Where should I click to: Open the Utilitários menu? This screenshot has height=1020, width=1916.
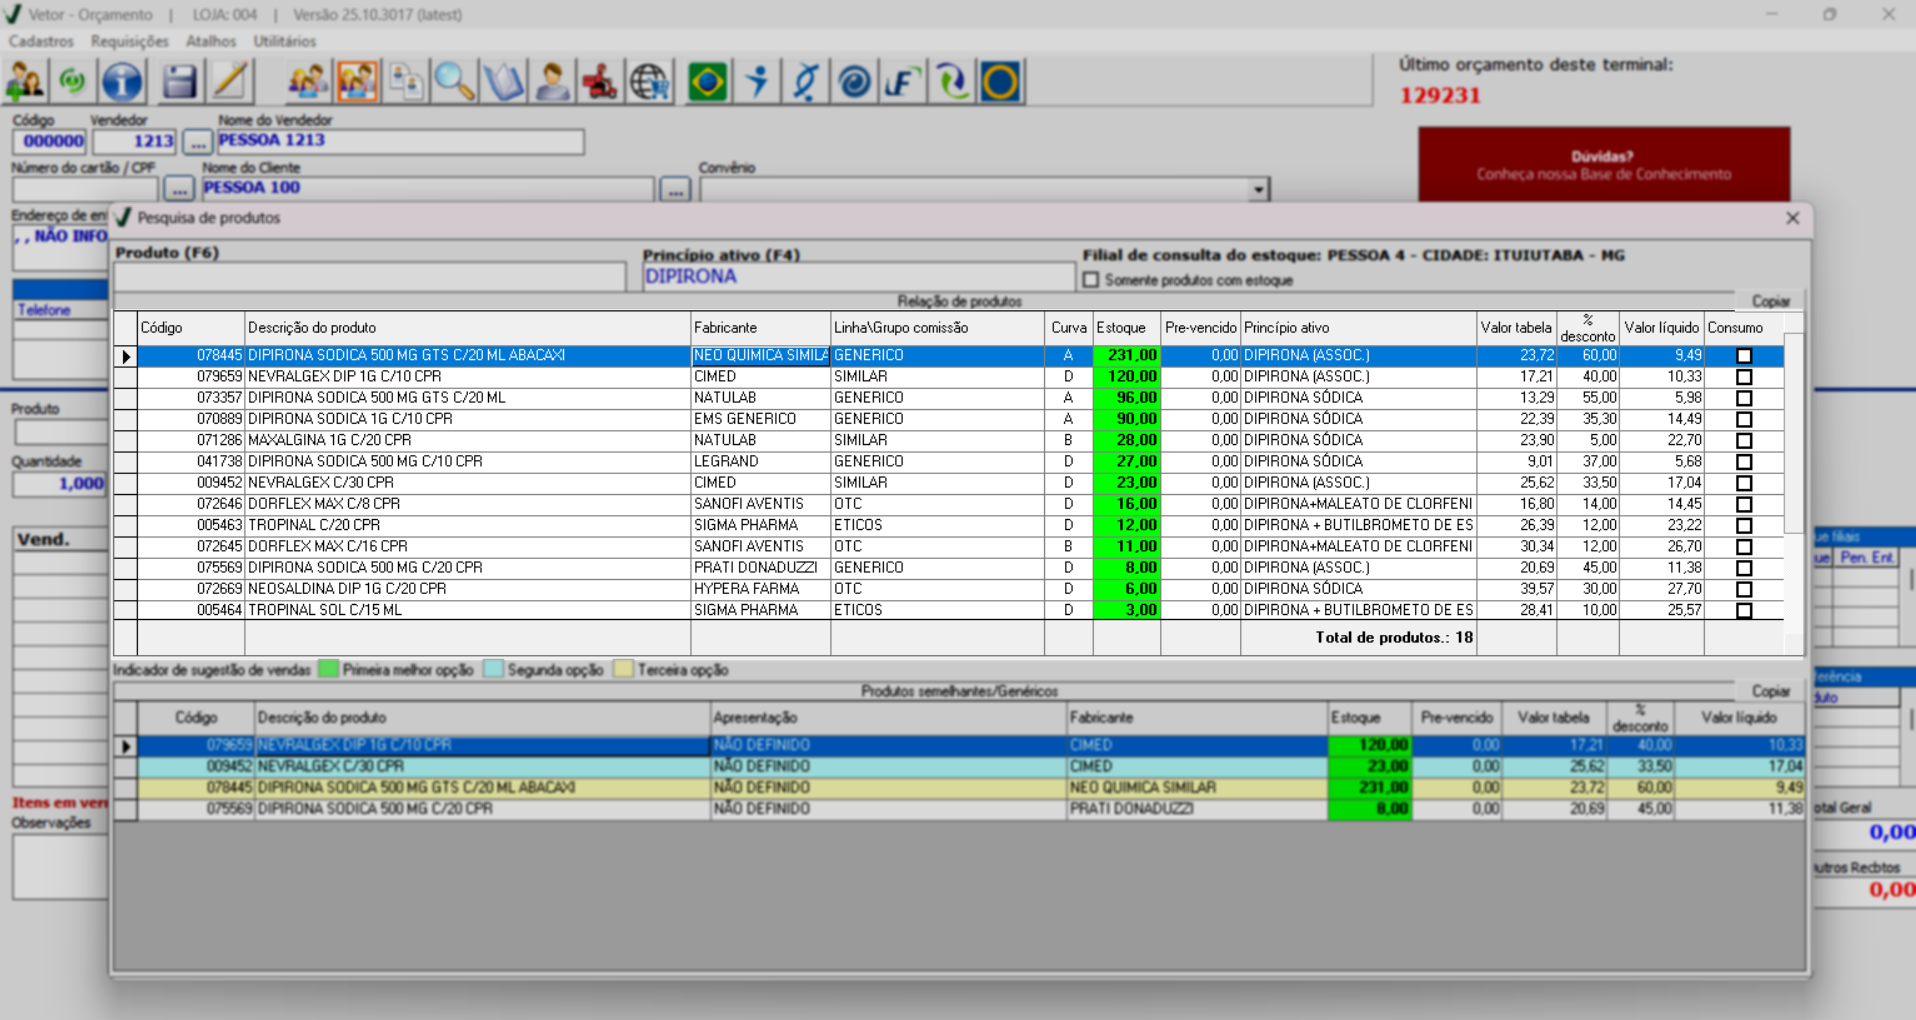point(284,41)
